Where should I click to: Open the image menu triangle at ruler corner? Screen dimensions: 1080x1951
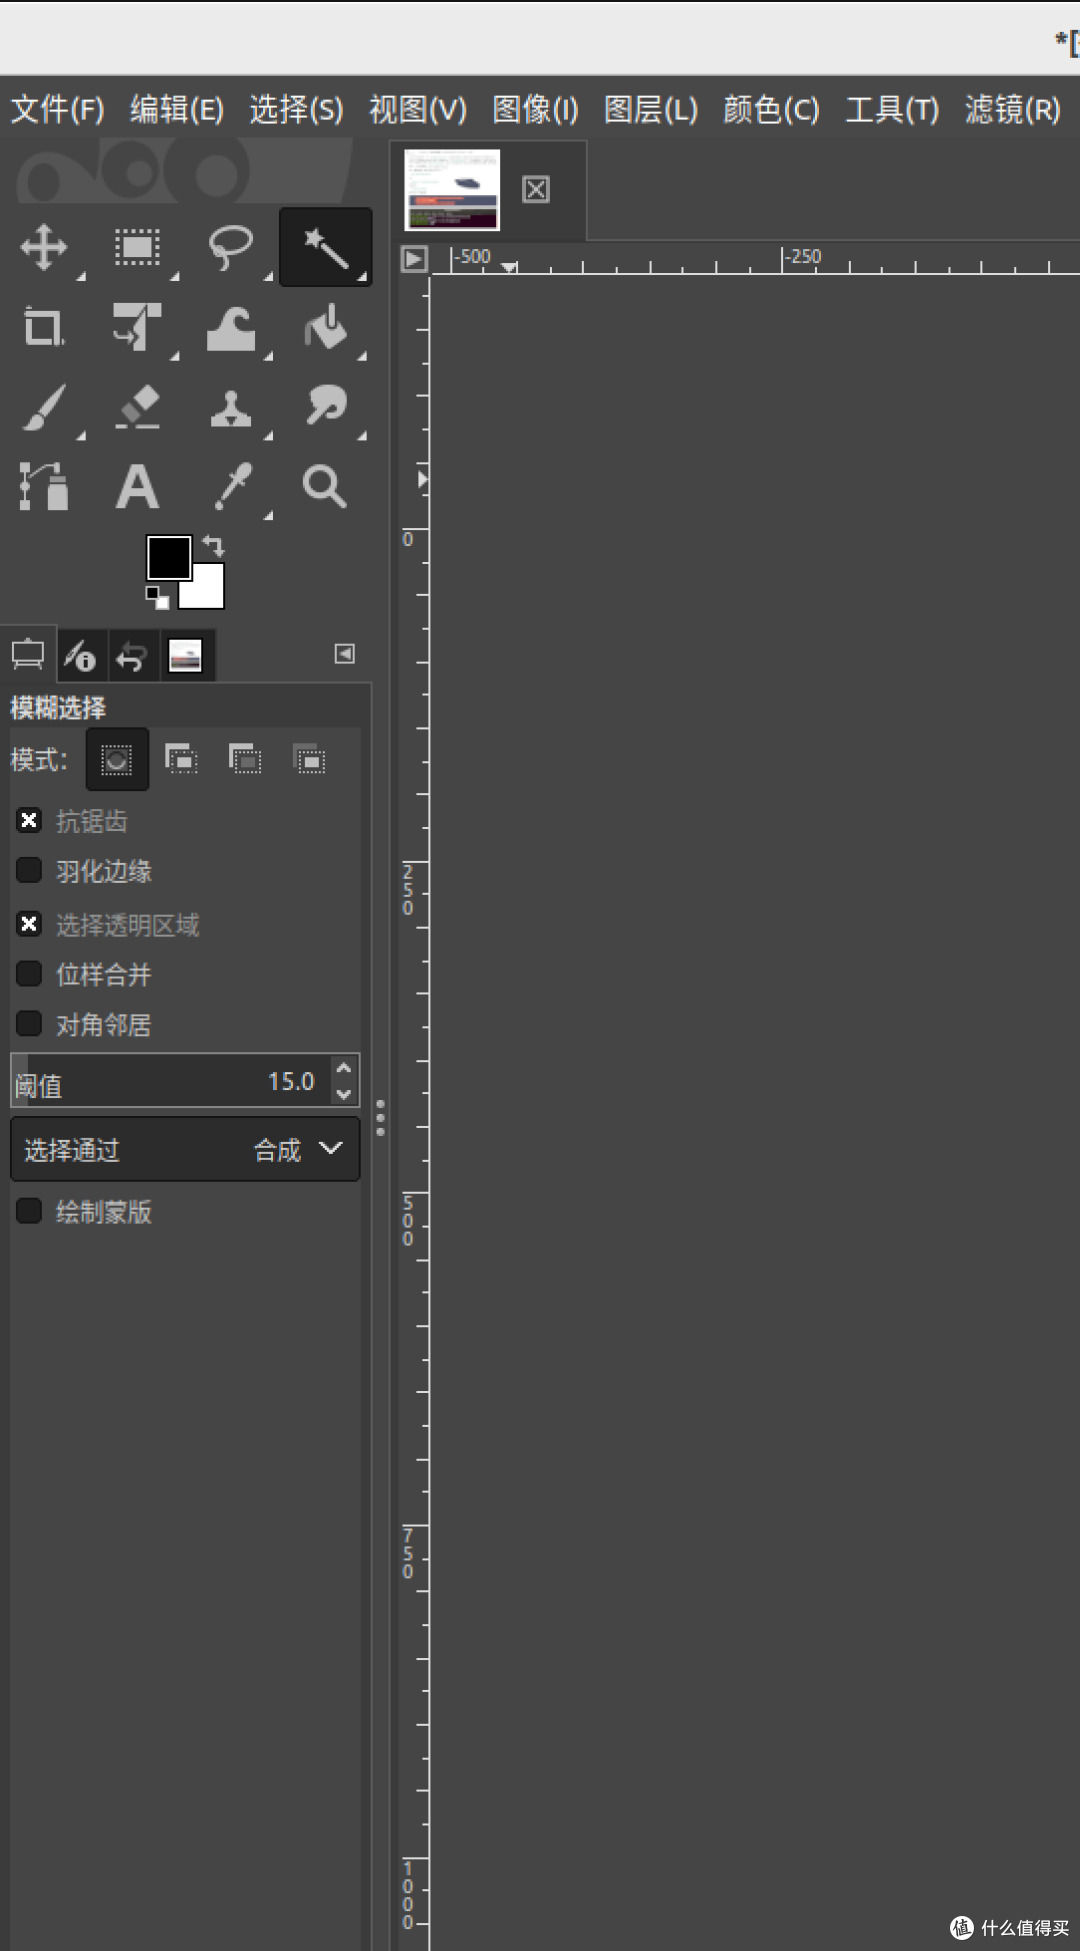(414, 260)
